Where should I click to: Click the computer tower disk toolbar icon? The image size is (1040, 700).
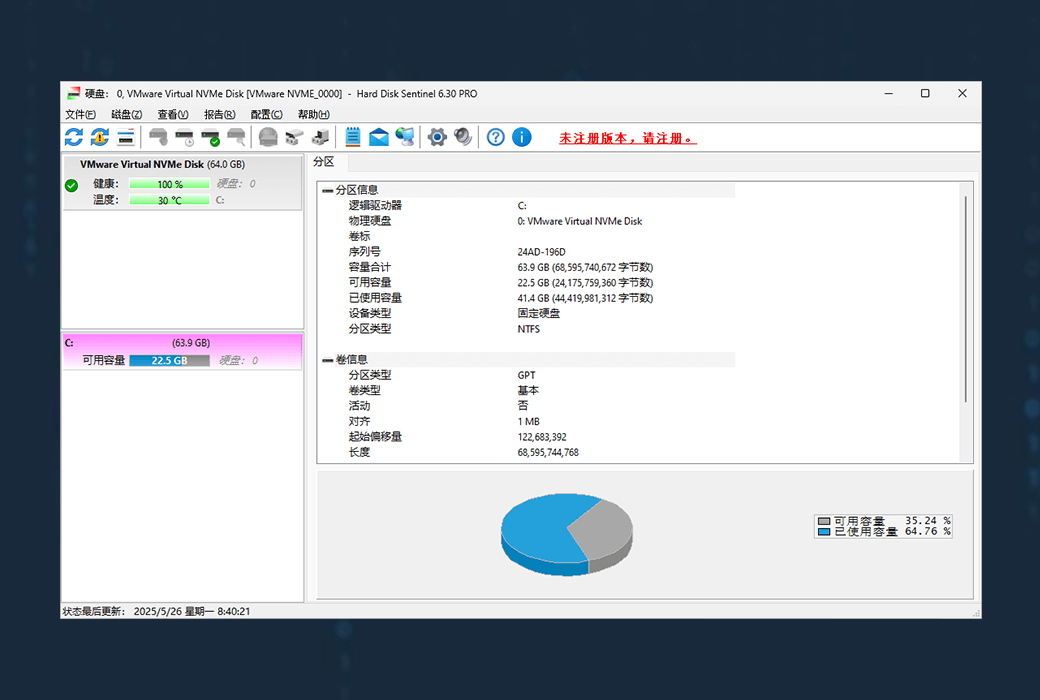coord(320,137)
